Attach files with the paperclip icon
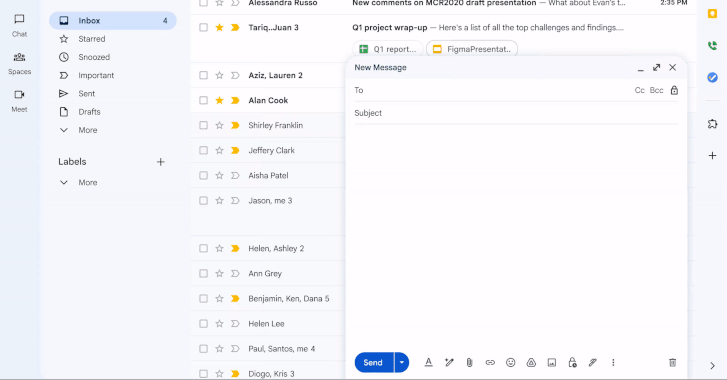The image size is (727, 380). 469,362
